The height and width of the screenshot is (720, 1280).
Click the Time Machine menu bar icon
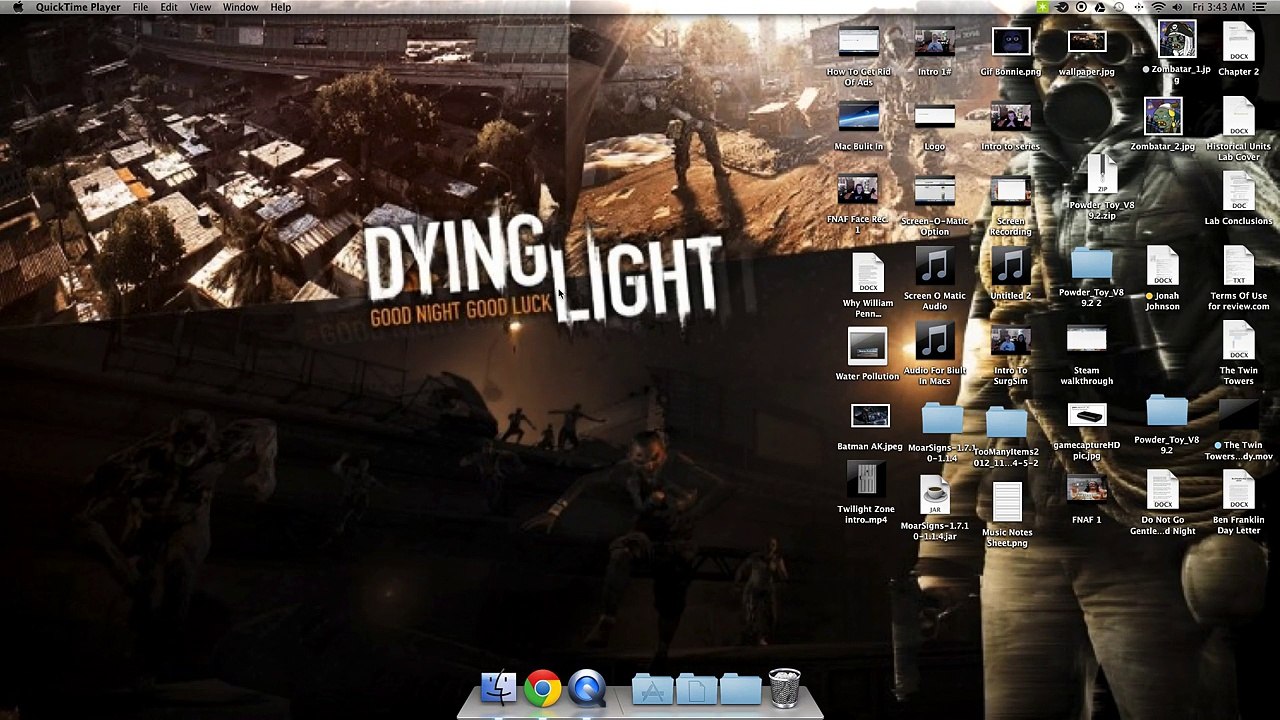click(1119, 7)
